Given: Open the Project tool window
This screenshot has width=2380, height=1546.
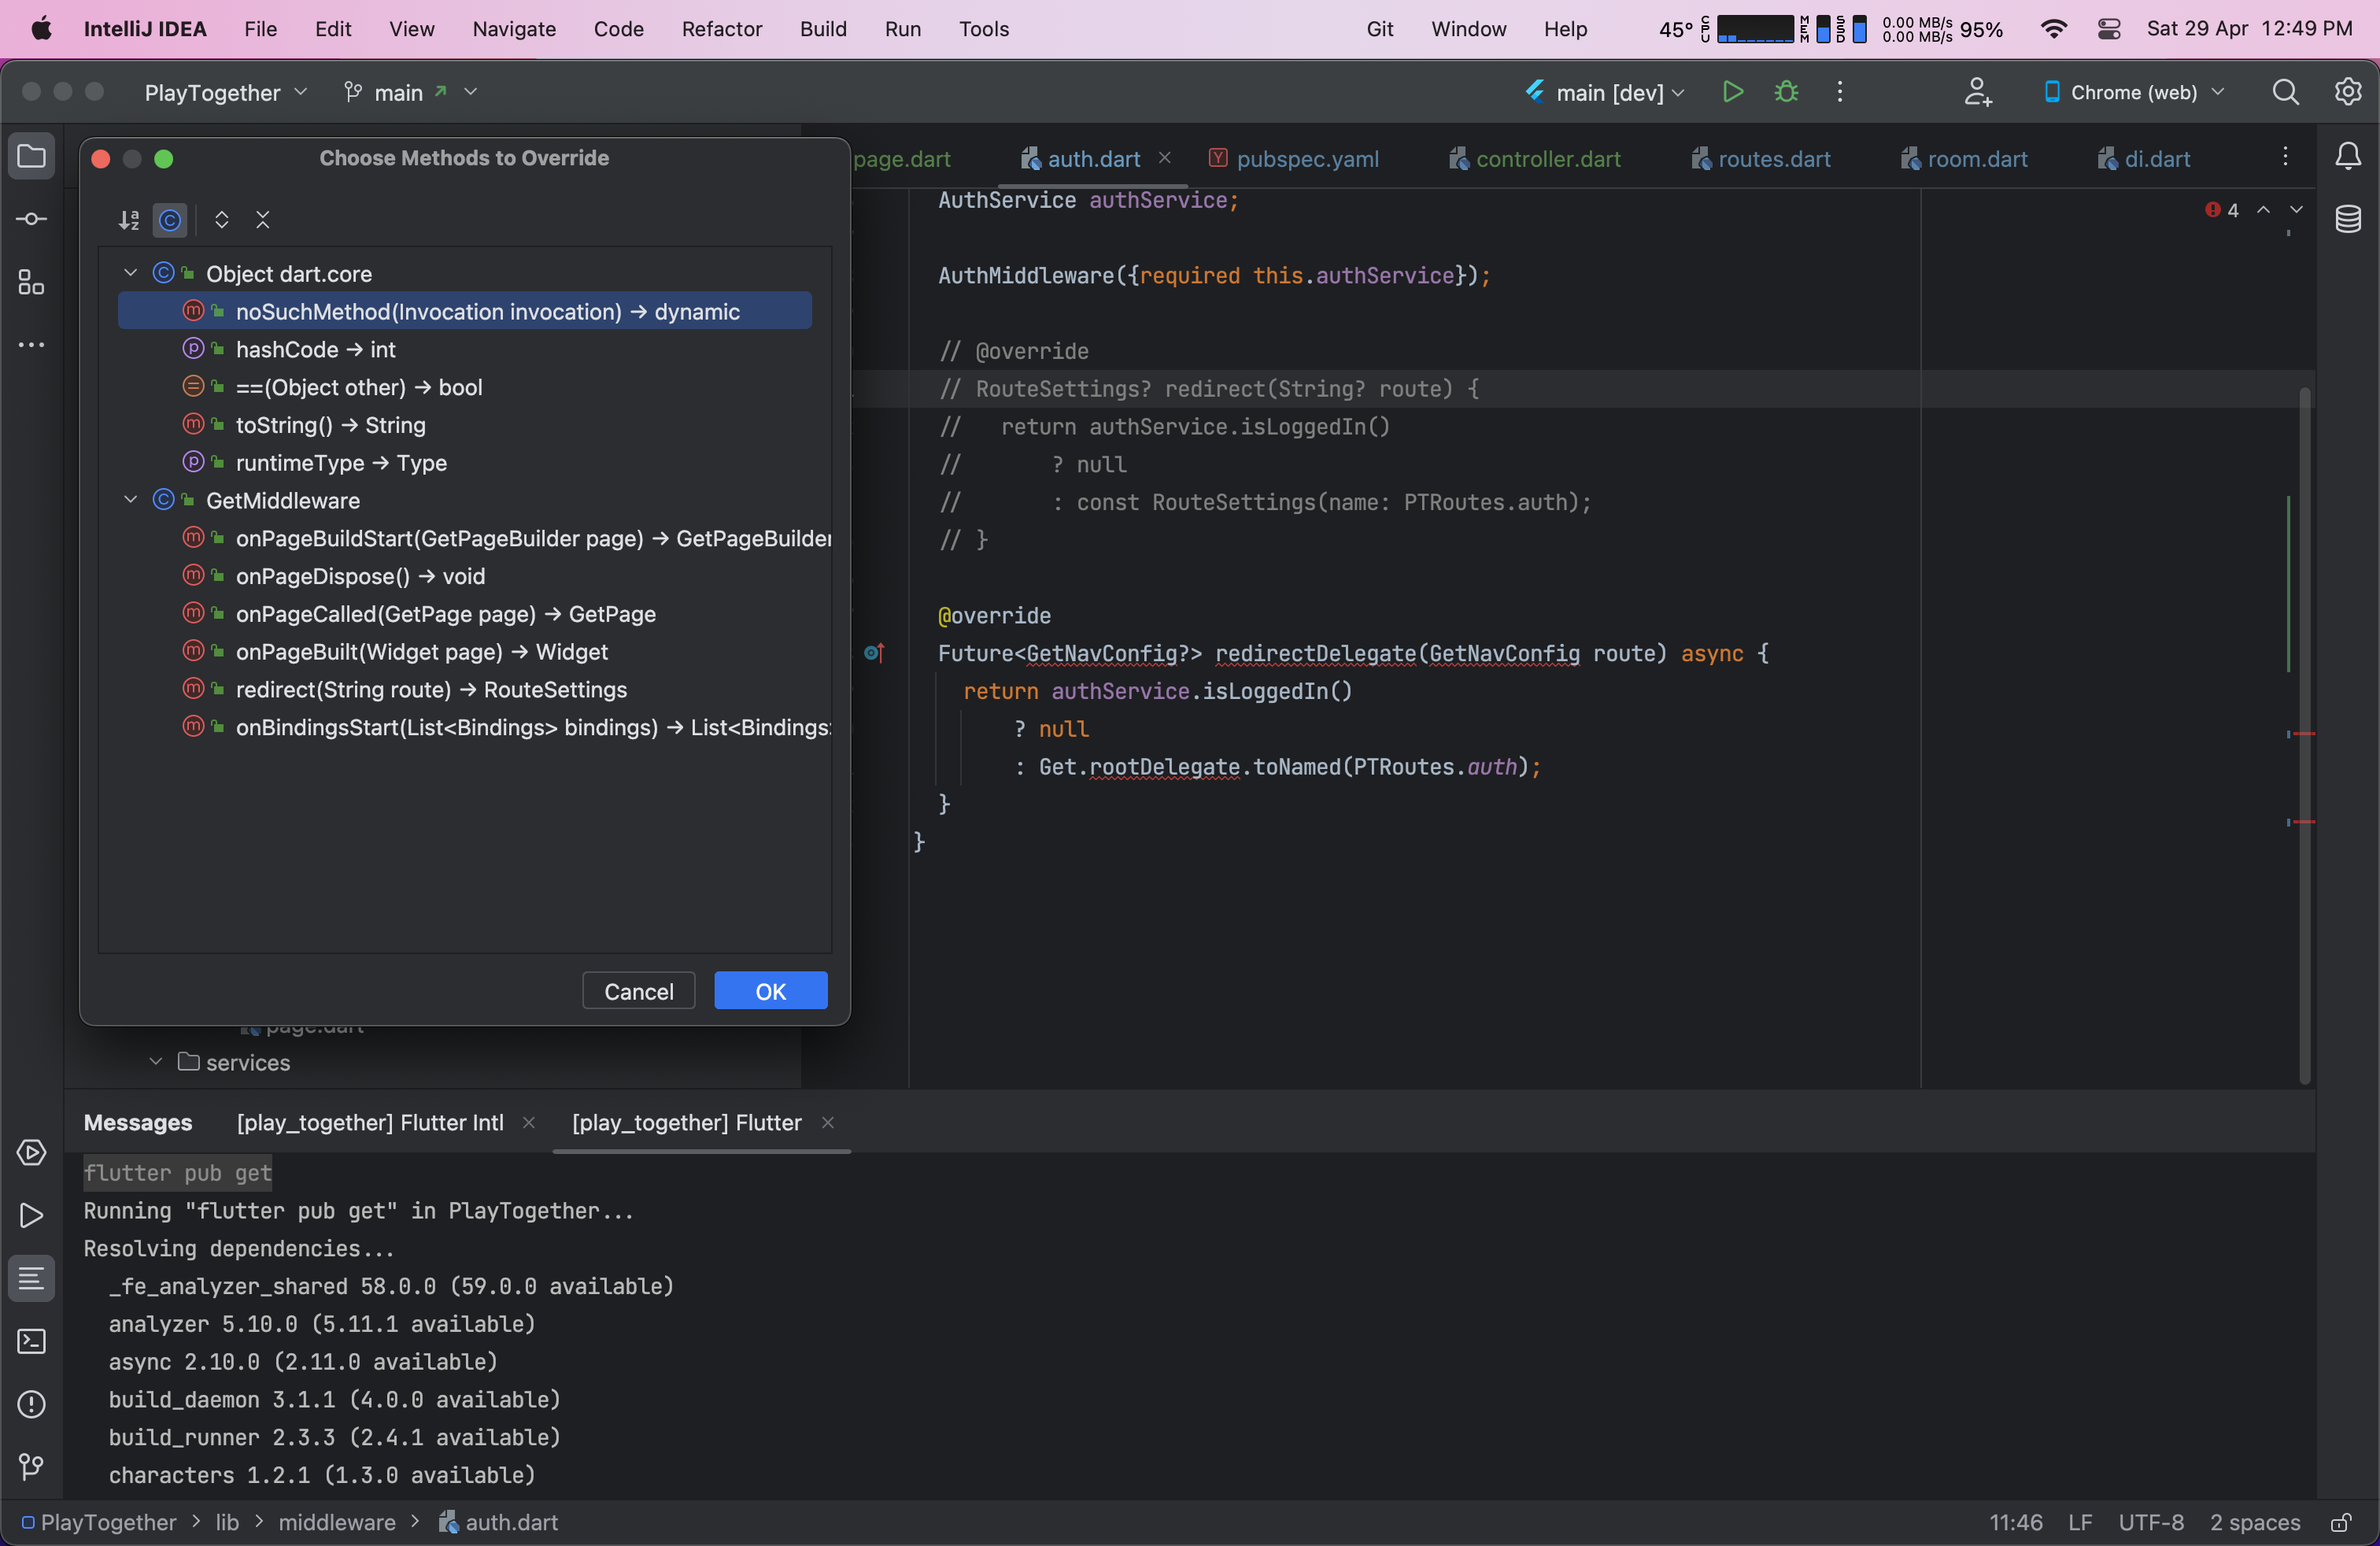Looking at the screenshot, I should [x=31, y=156].
